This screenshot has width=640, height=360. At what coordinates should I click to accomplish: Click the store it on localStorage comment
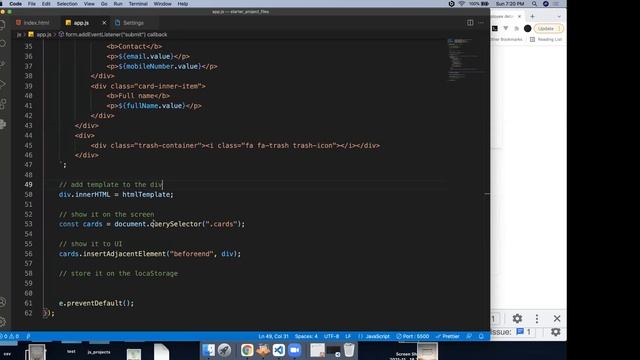[118, 273]
